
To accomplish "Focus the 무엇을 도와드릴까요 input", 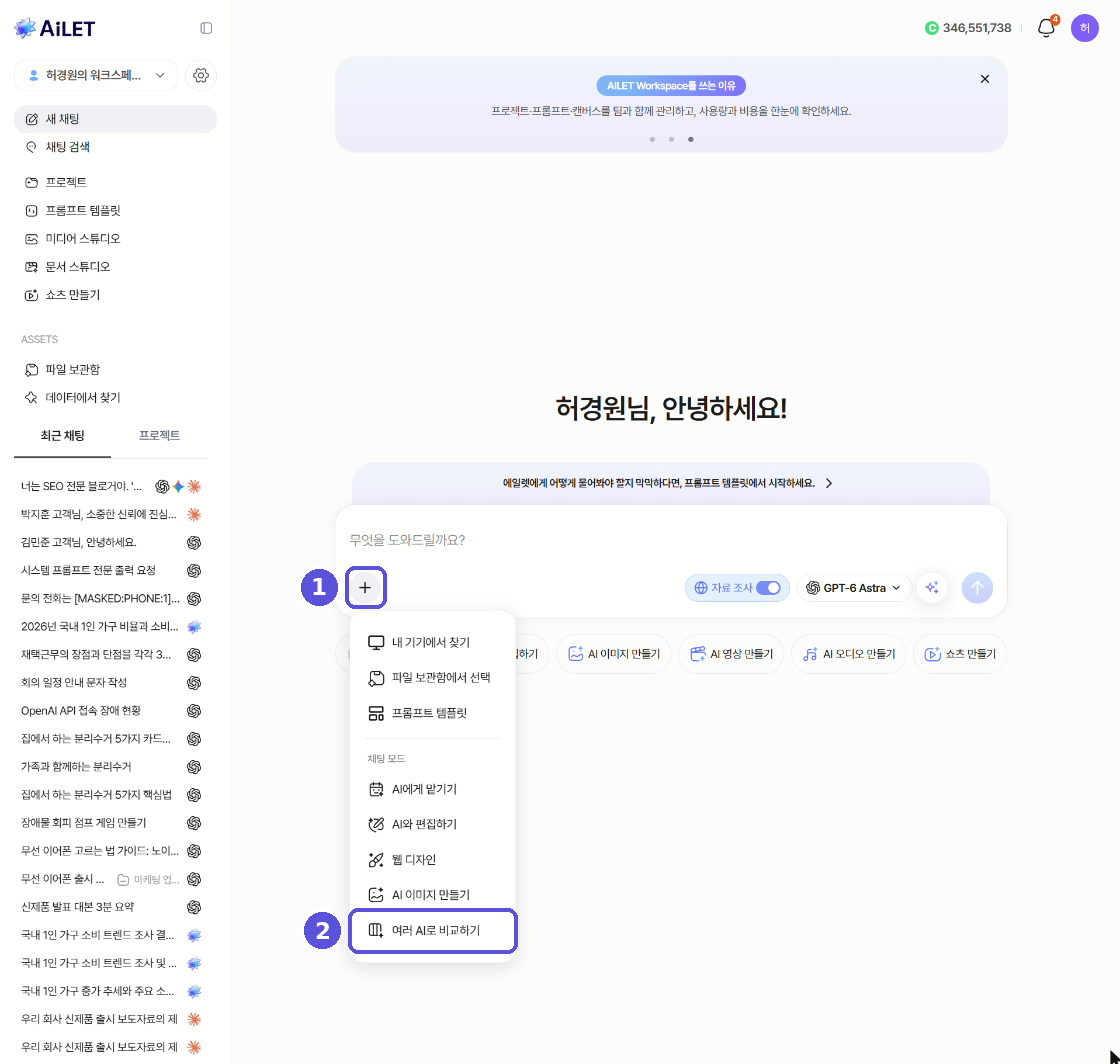I will pos(671,540).
